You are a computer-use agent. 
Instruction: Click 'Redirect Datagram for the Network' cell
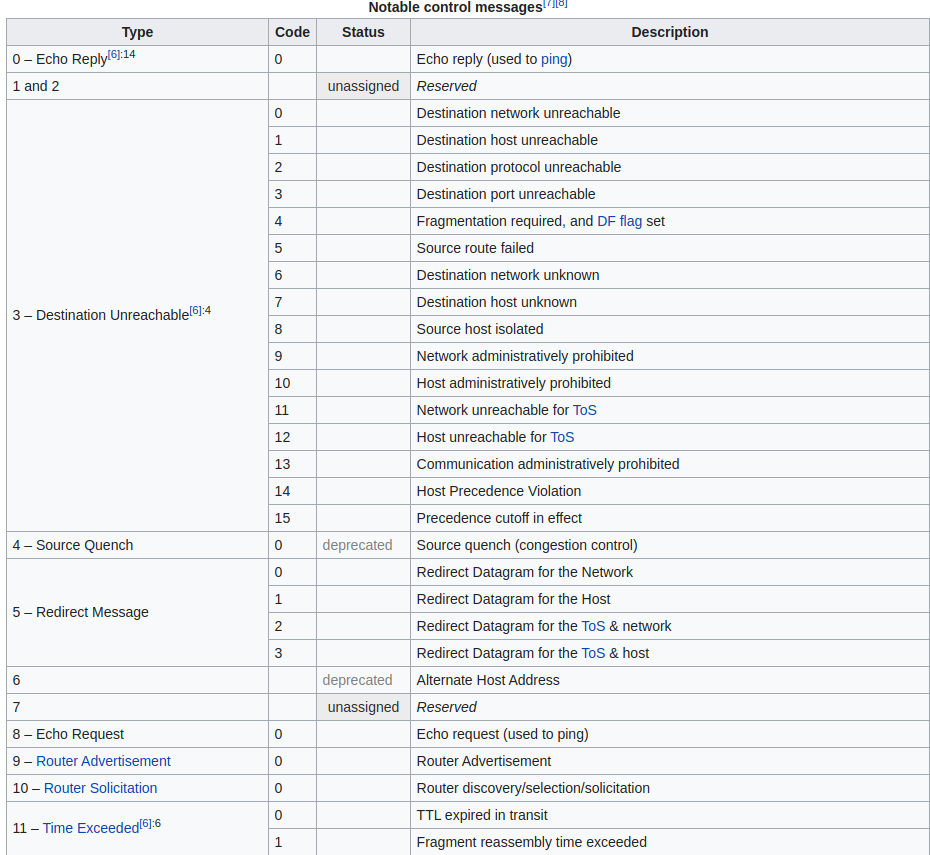tap(670, 572)
